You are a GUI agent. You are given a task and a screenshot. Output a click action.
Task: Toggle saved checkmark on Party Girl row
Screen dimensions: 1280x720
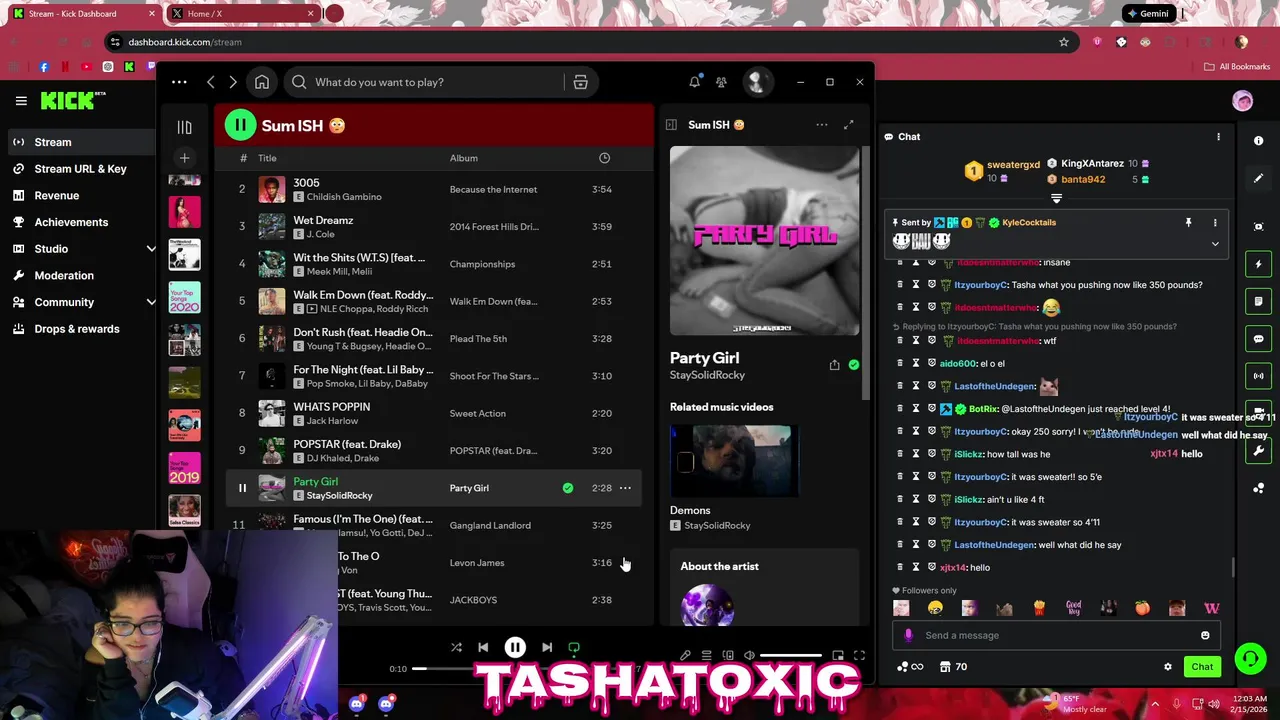tap(568, 488)
